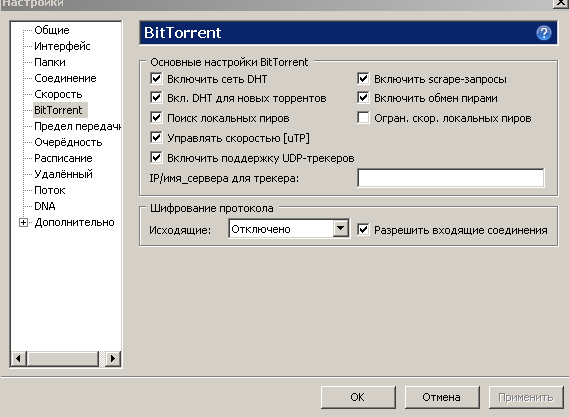Screen dimensions: 569x417
Task: Click the OK button
Action: point(358,397)
